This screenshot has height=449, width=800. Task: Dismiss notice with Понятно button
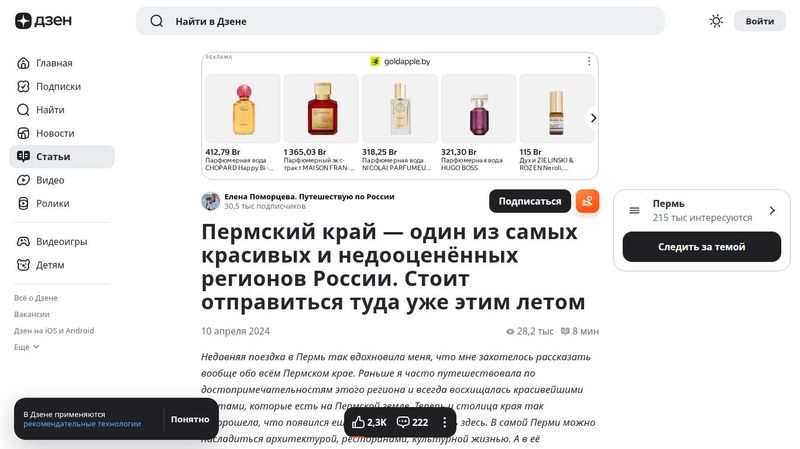point(190,419)
